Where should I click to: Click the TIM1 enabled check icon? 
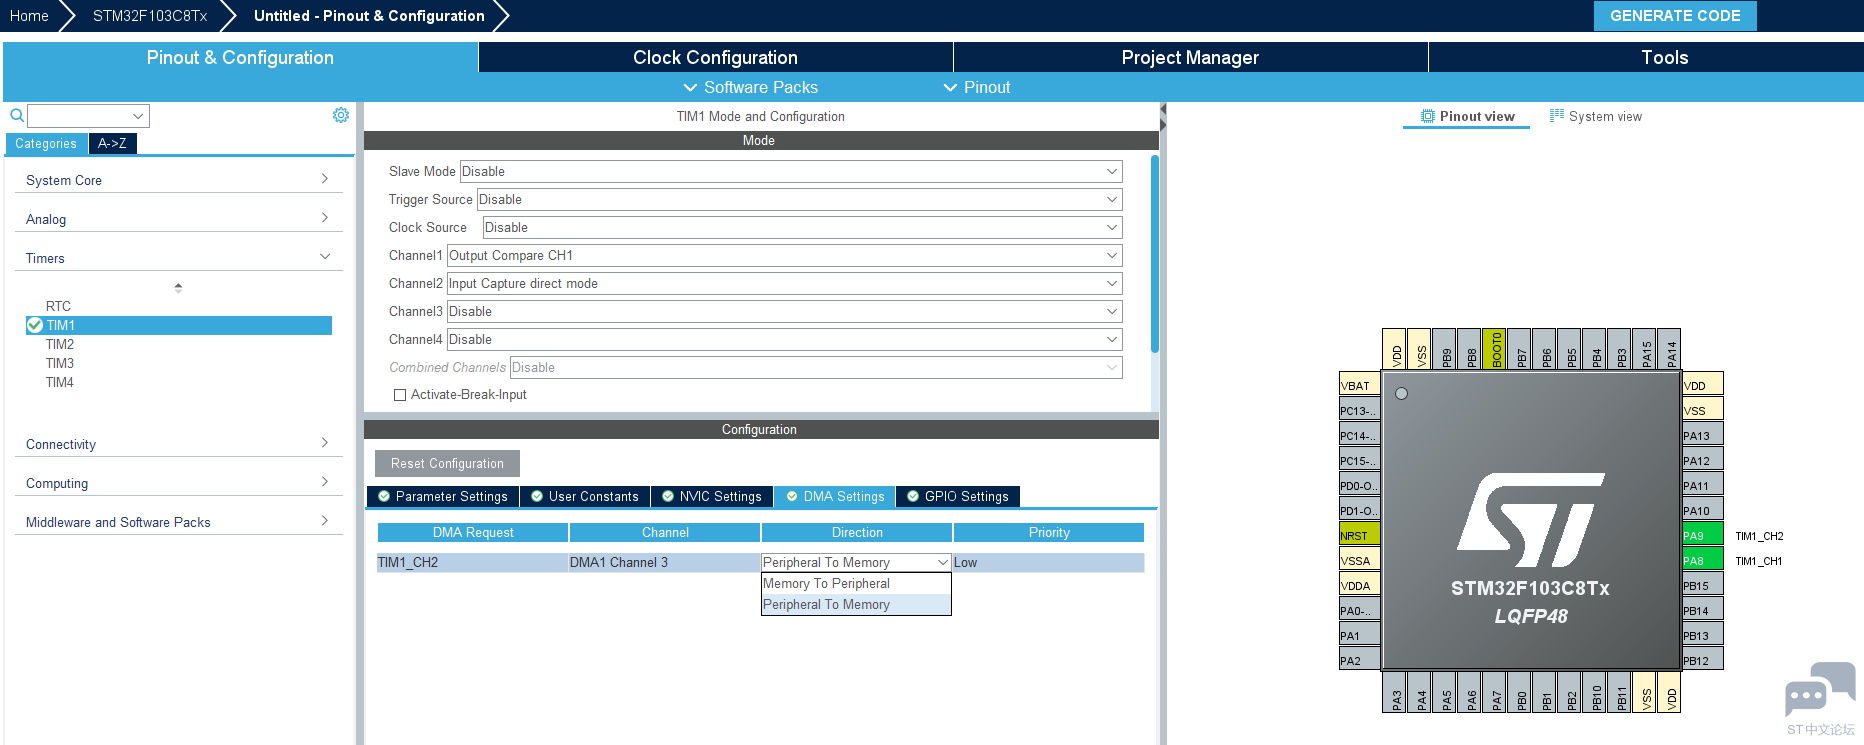pyautogui.click(x=35, y=325)
